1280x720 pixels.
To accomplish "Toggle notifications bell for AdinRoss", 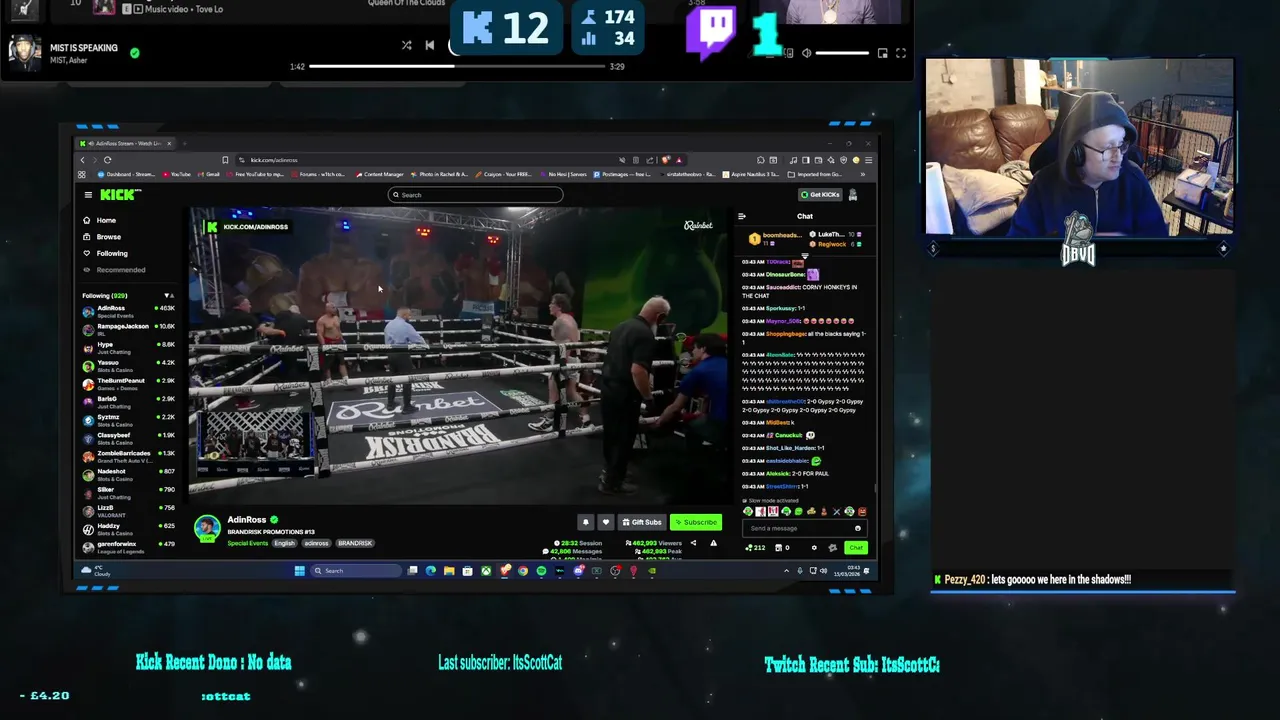I will [586, 522].
